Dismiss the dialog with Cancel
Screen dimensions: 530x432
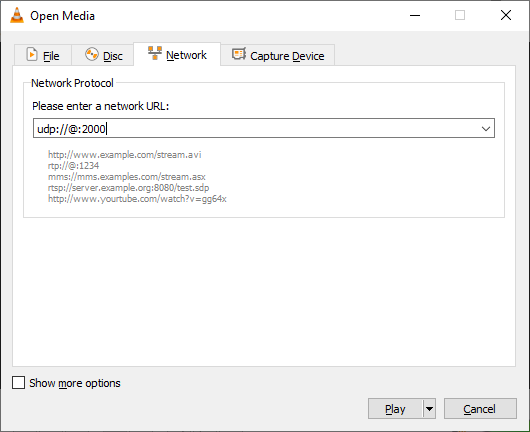click(480, 409)
